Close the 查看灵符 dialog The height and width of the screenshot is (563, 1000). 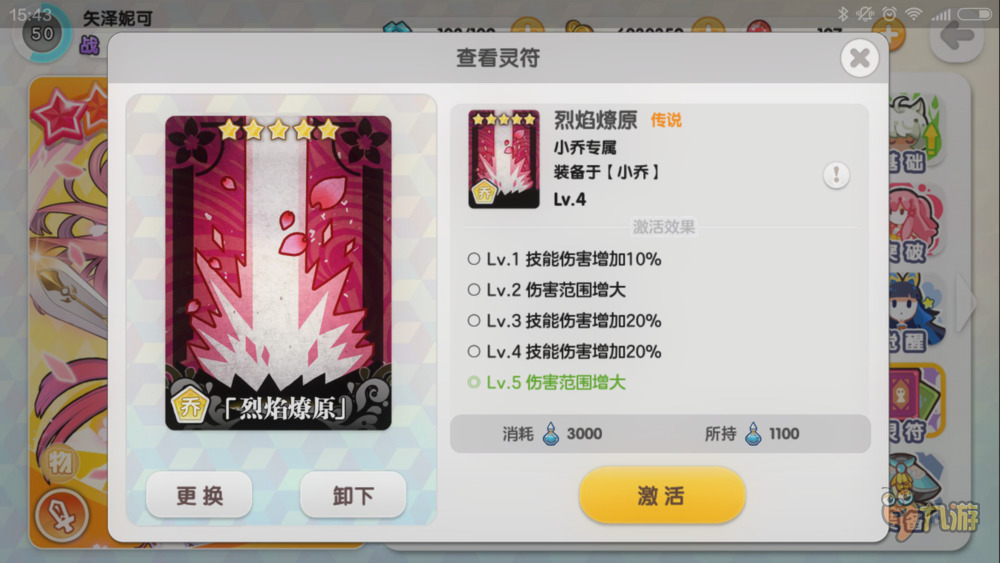pyautogui.click(x=859, y=58)
